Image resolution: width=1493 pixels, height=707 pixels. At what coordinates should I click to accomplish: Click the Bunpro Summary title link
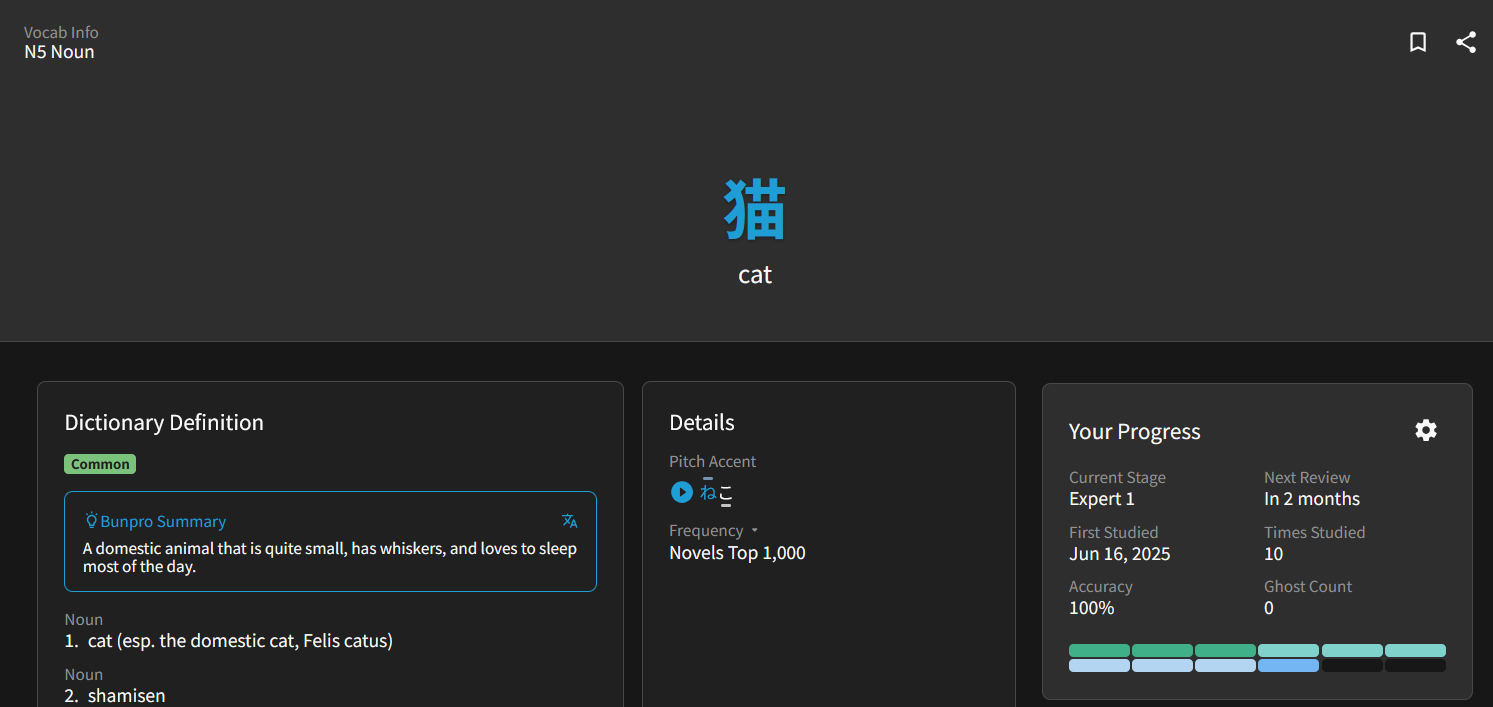(x=163, y=521)
